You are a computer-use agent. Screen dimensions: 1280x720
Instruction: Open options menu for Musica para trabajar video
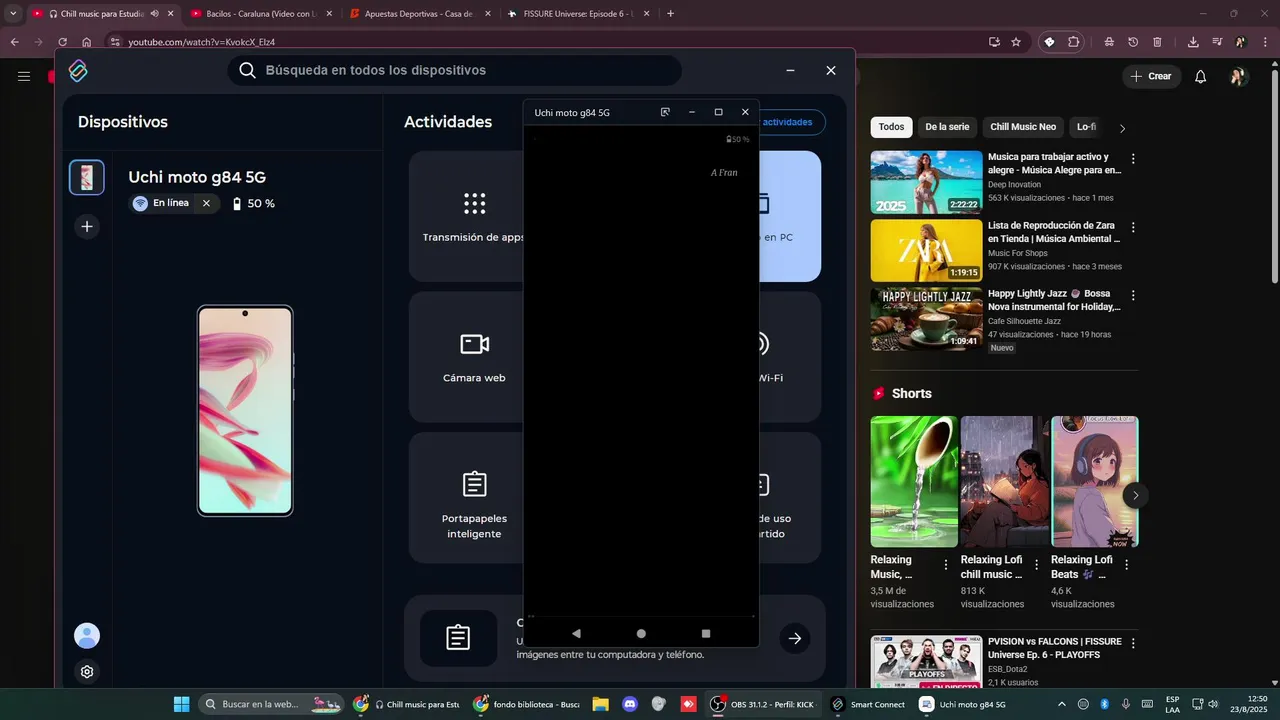coord(1133,159)
